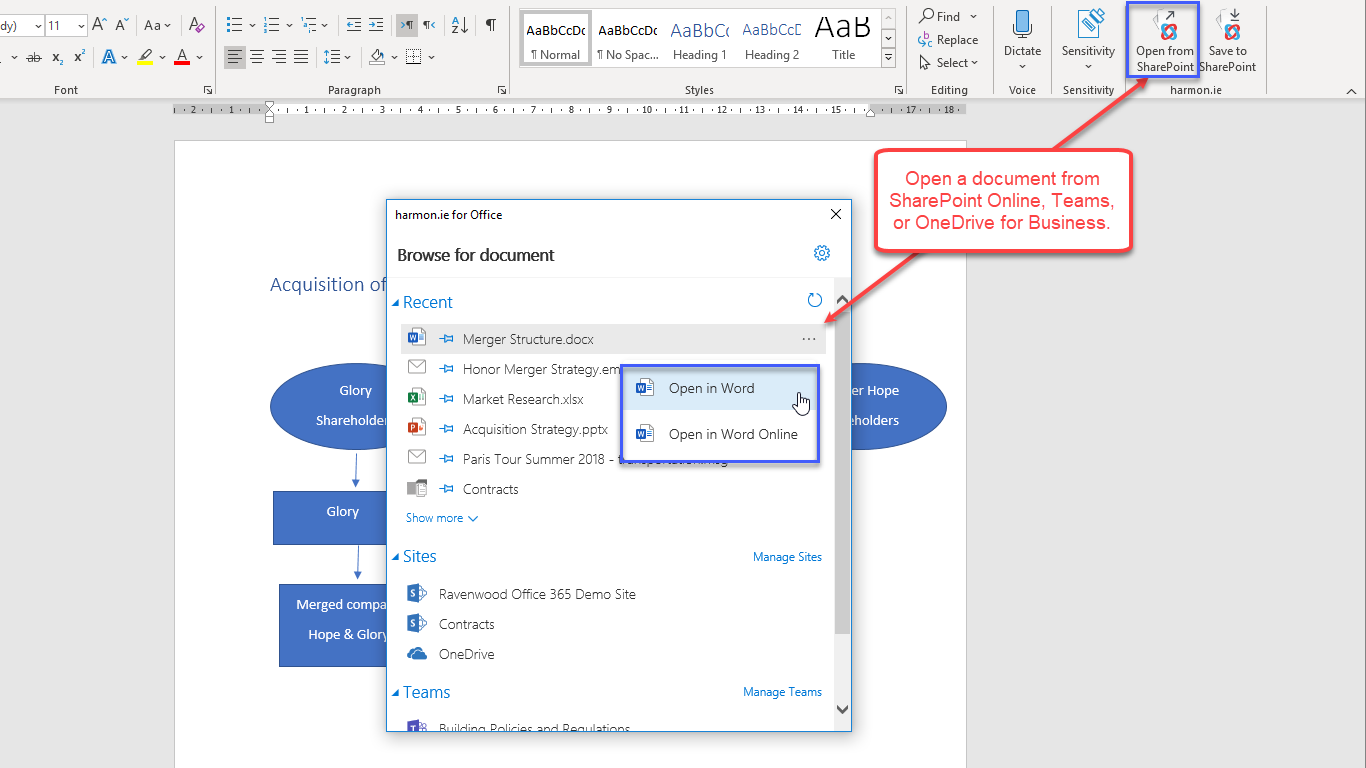Collapse the Teams section
The image size is (1366, 768).
point(395,693)
